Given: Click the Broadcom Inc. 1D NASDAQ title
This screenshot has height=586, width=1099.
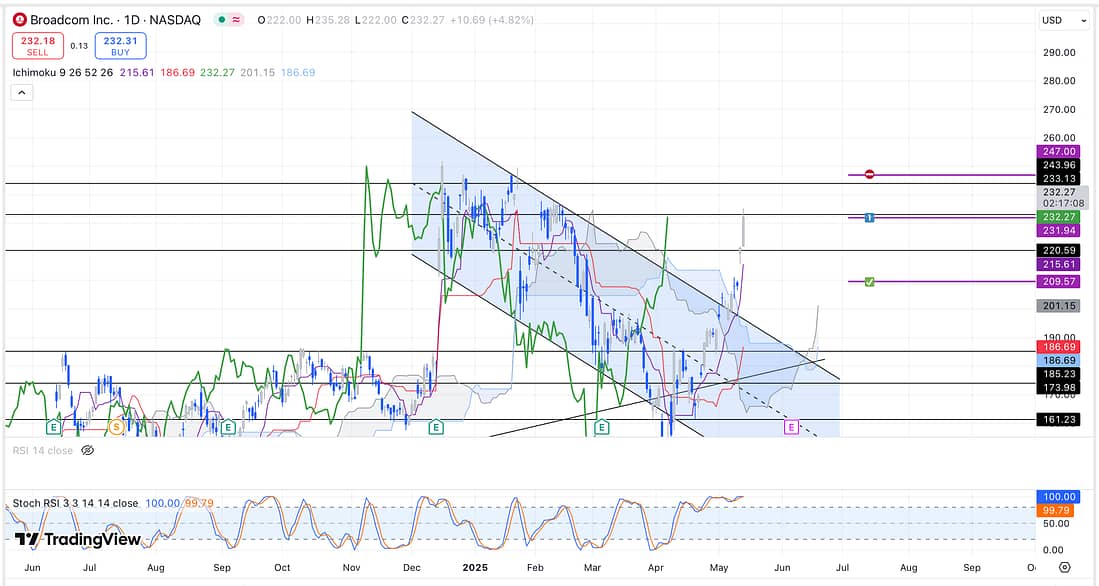Looking at the screenshot, I should [x=115, y=20].
